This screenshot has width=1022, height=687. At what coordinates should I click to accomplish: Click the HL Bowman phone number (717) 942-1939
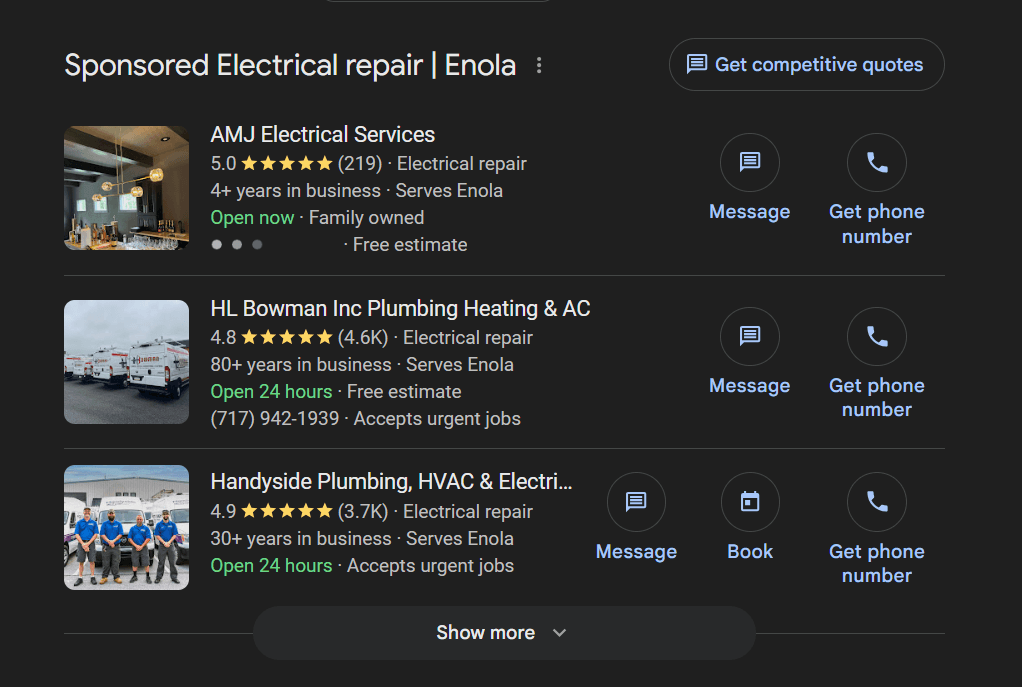274,418
